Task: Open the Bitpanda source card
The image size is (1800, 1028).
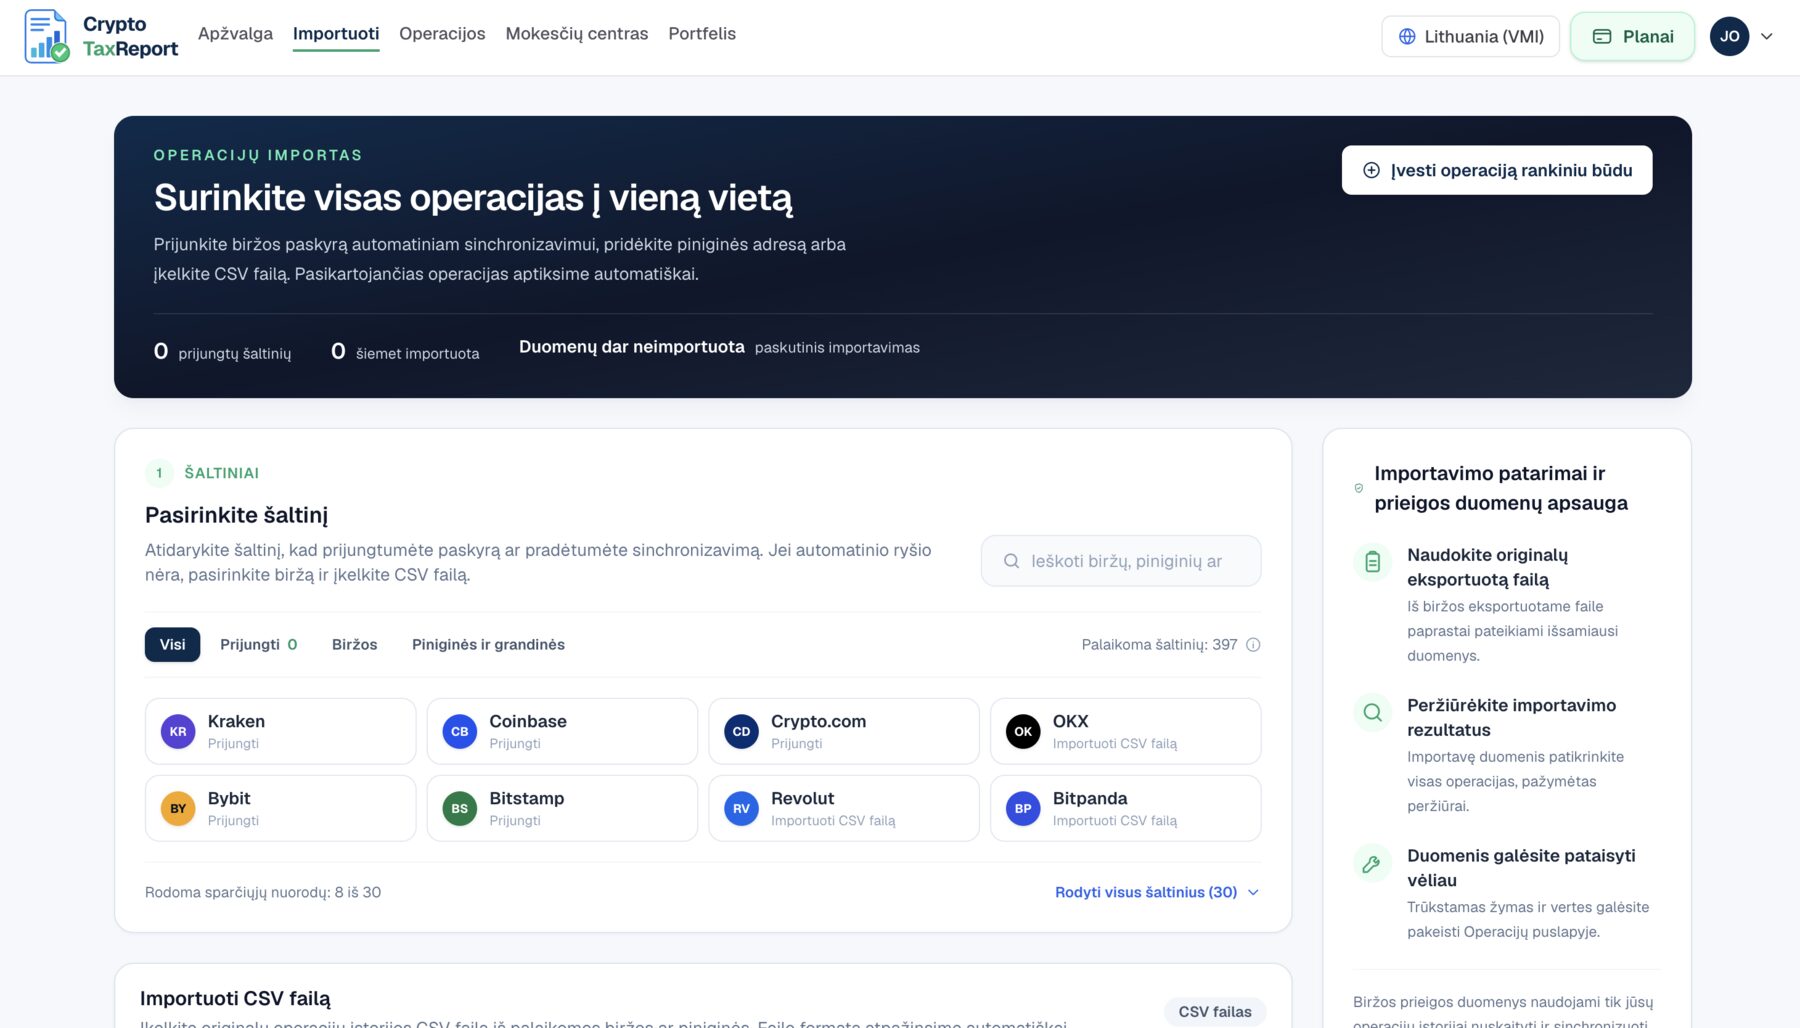Action: point(1125,808)
